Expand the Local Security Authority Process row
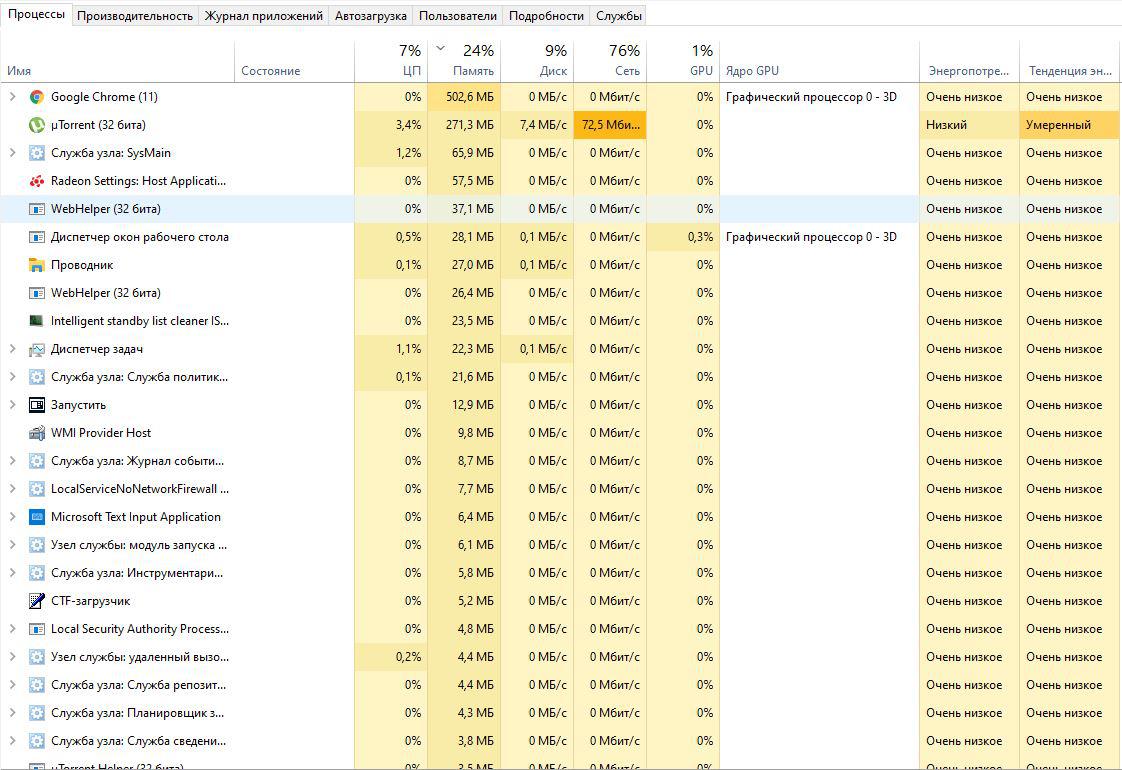 click(13, 629)
